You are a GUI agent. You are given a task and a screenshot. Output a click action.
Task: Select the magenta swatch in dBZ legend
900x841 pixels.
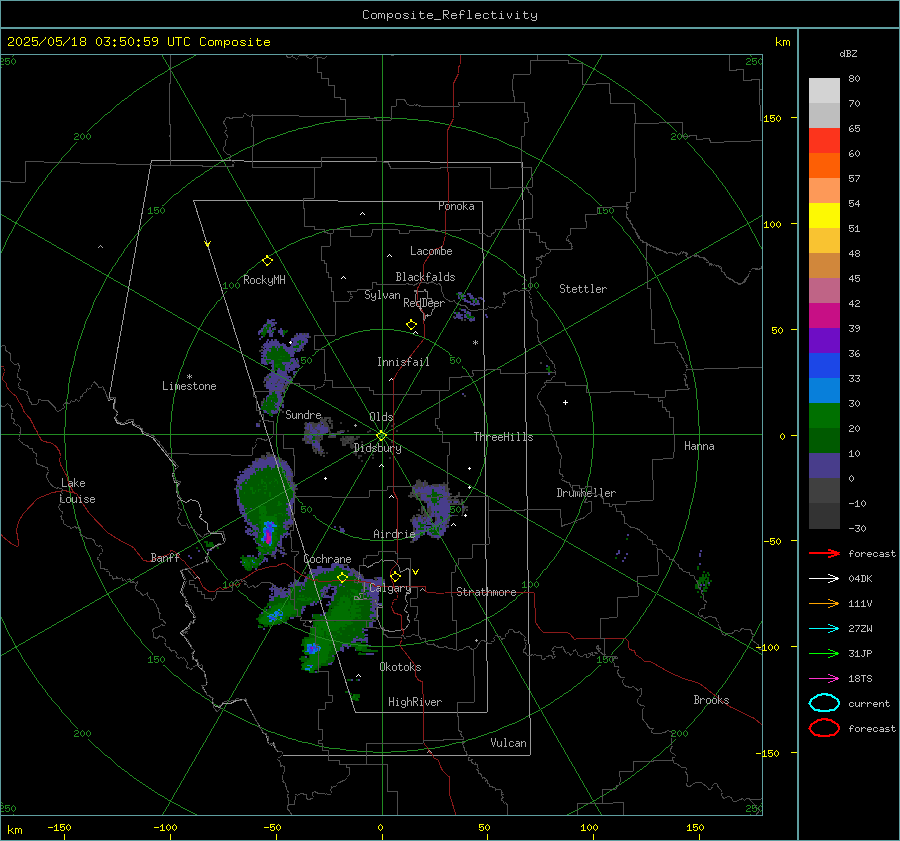(x=824, y=316)
